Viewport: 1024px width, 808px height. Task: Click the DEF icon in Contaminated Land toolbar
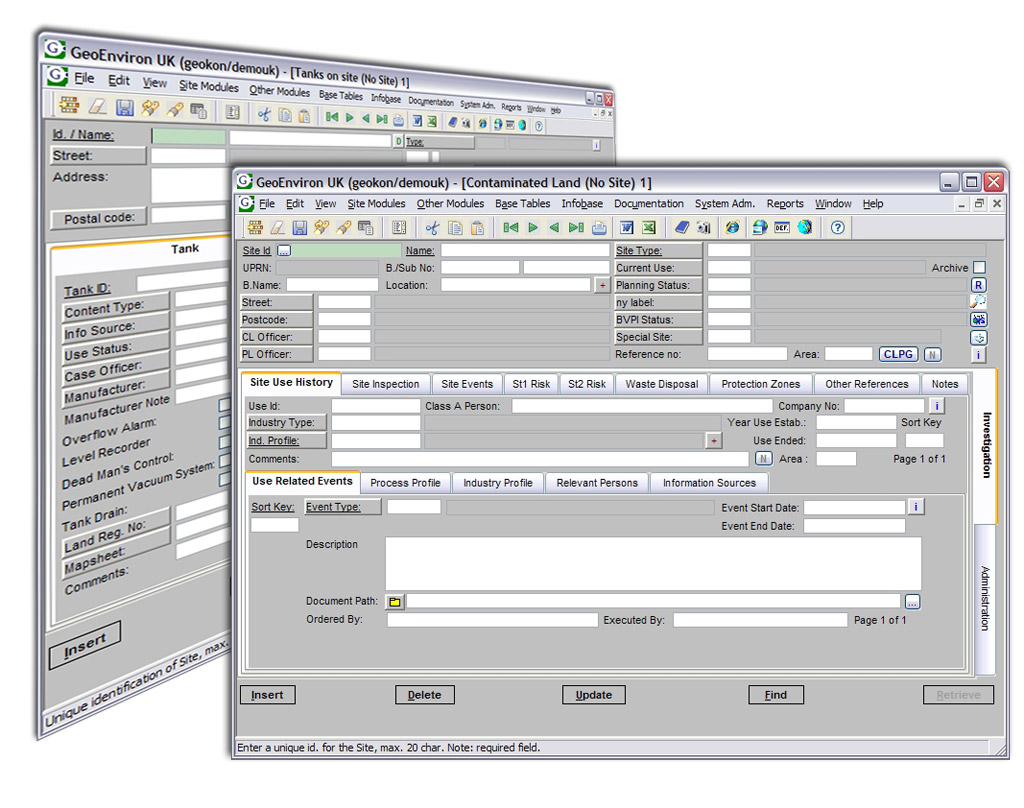click(782, 227)
